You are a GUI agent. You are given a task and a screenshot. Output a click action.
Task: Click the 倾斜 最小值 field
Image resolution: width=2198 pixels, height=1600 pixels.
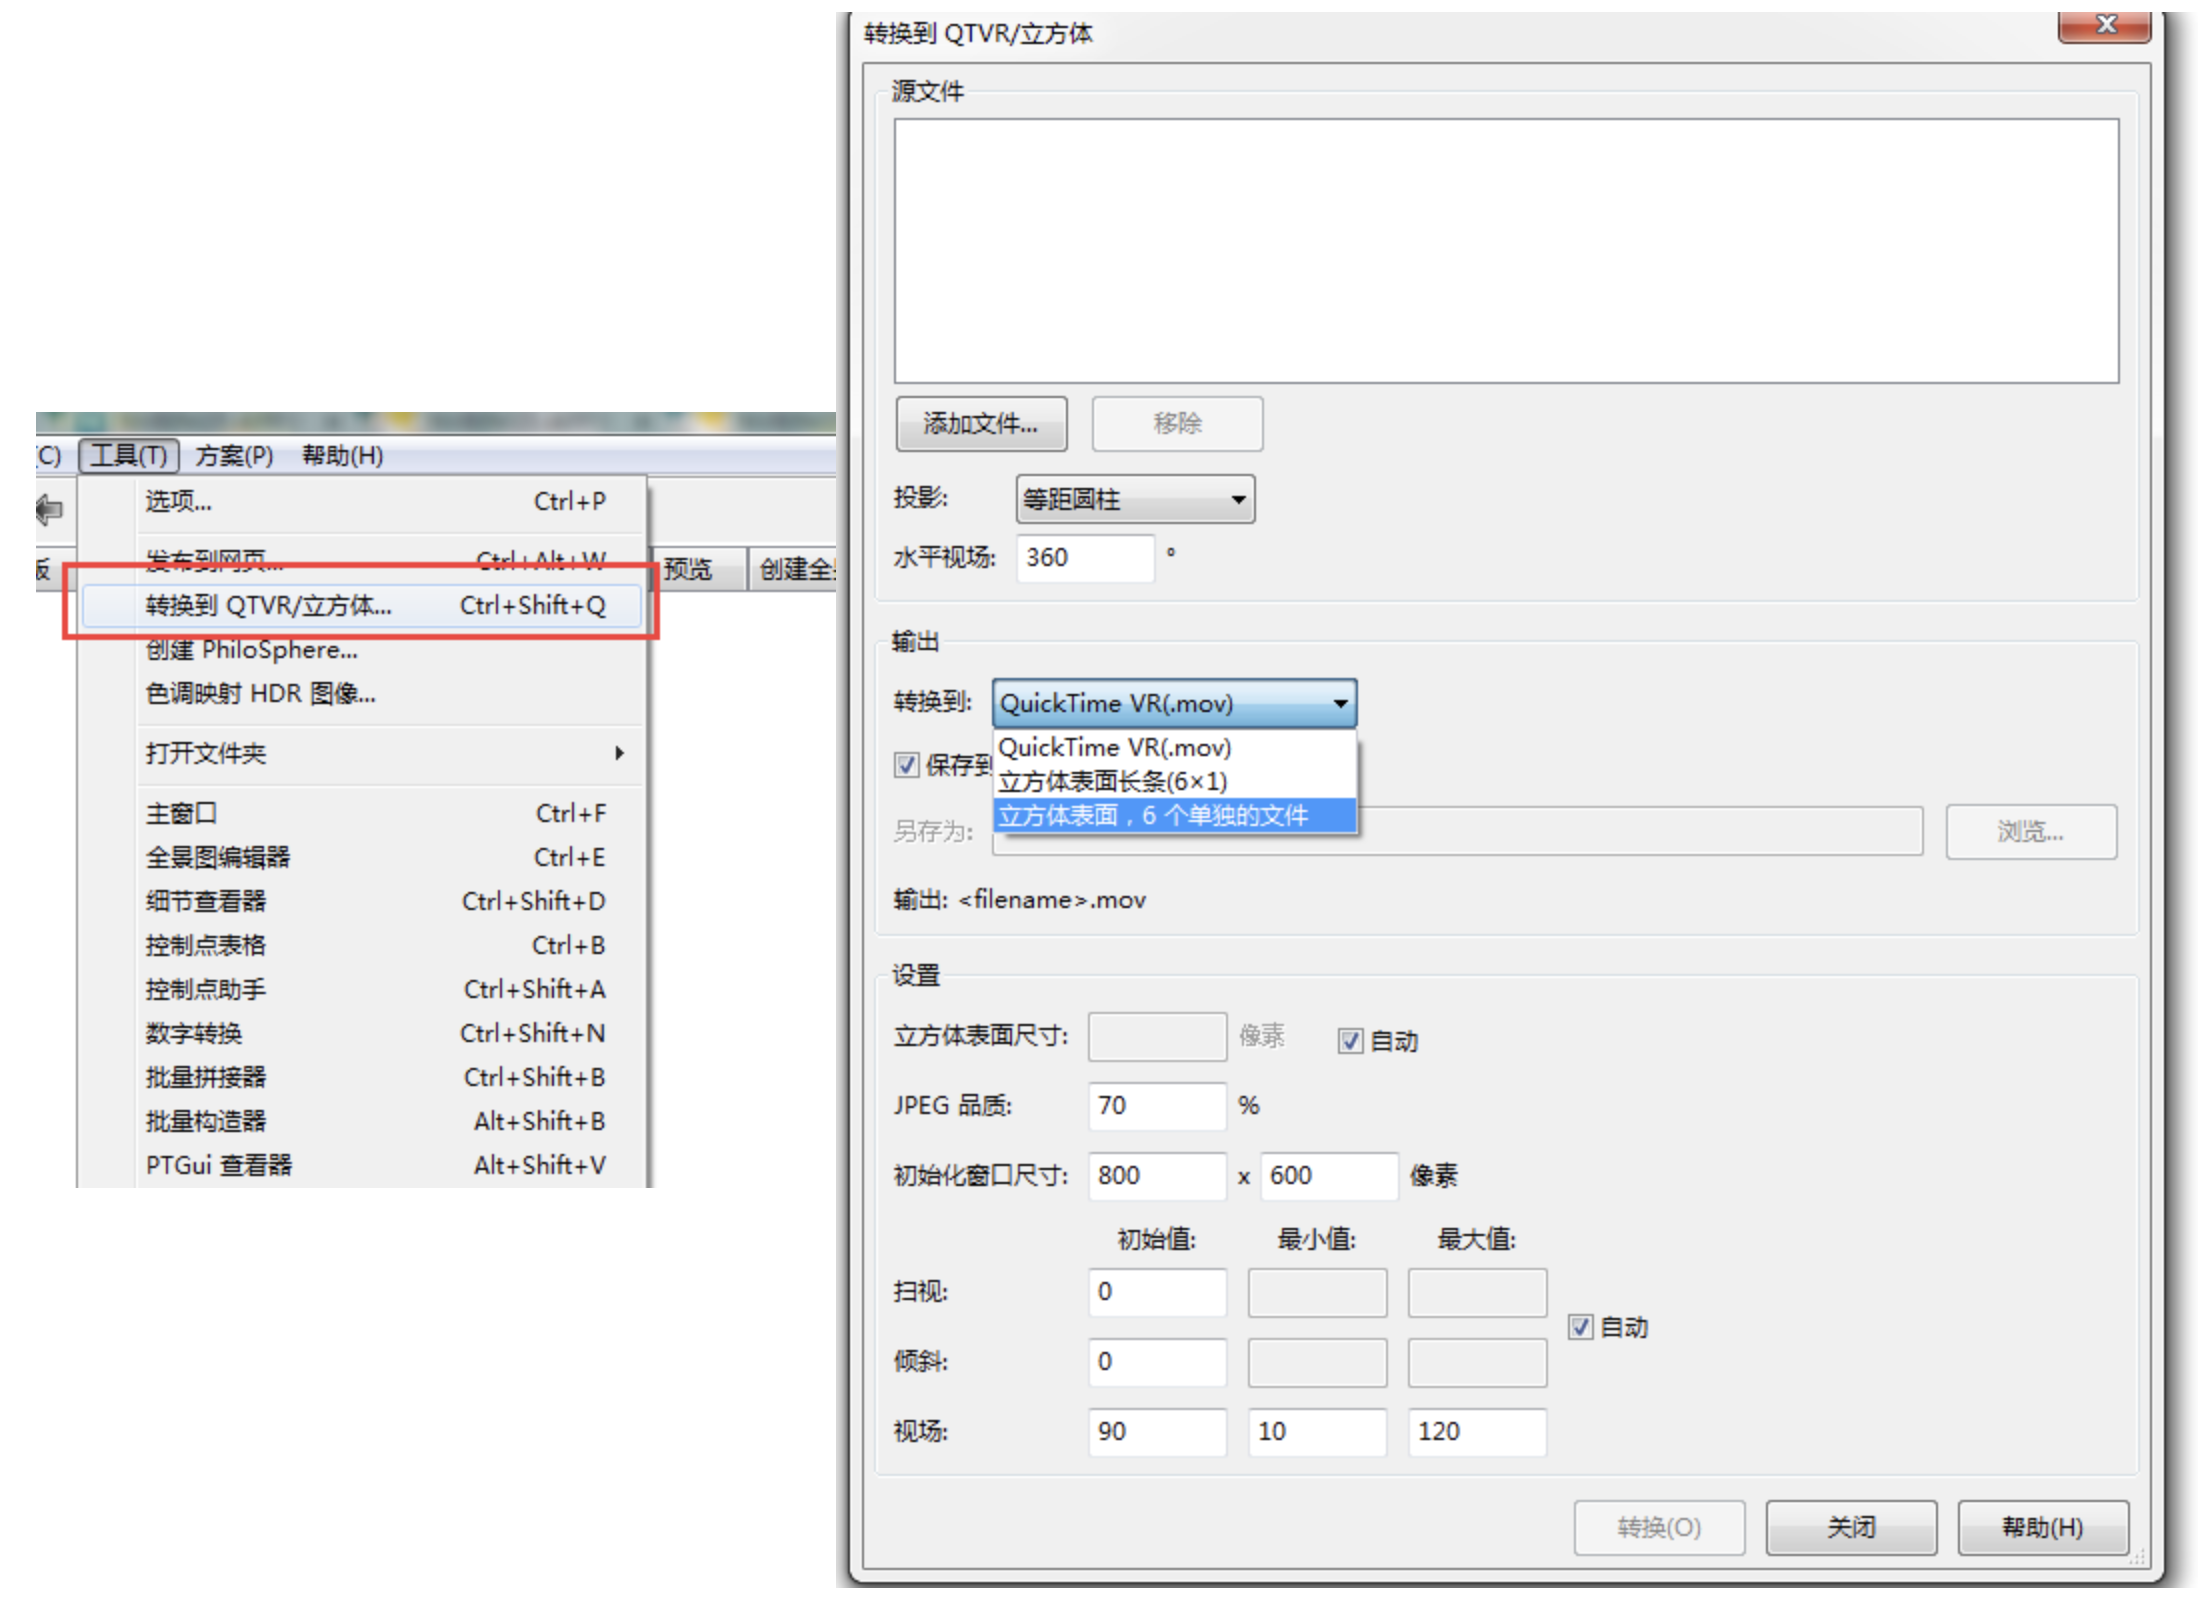coord(1317,1362)
